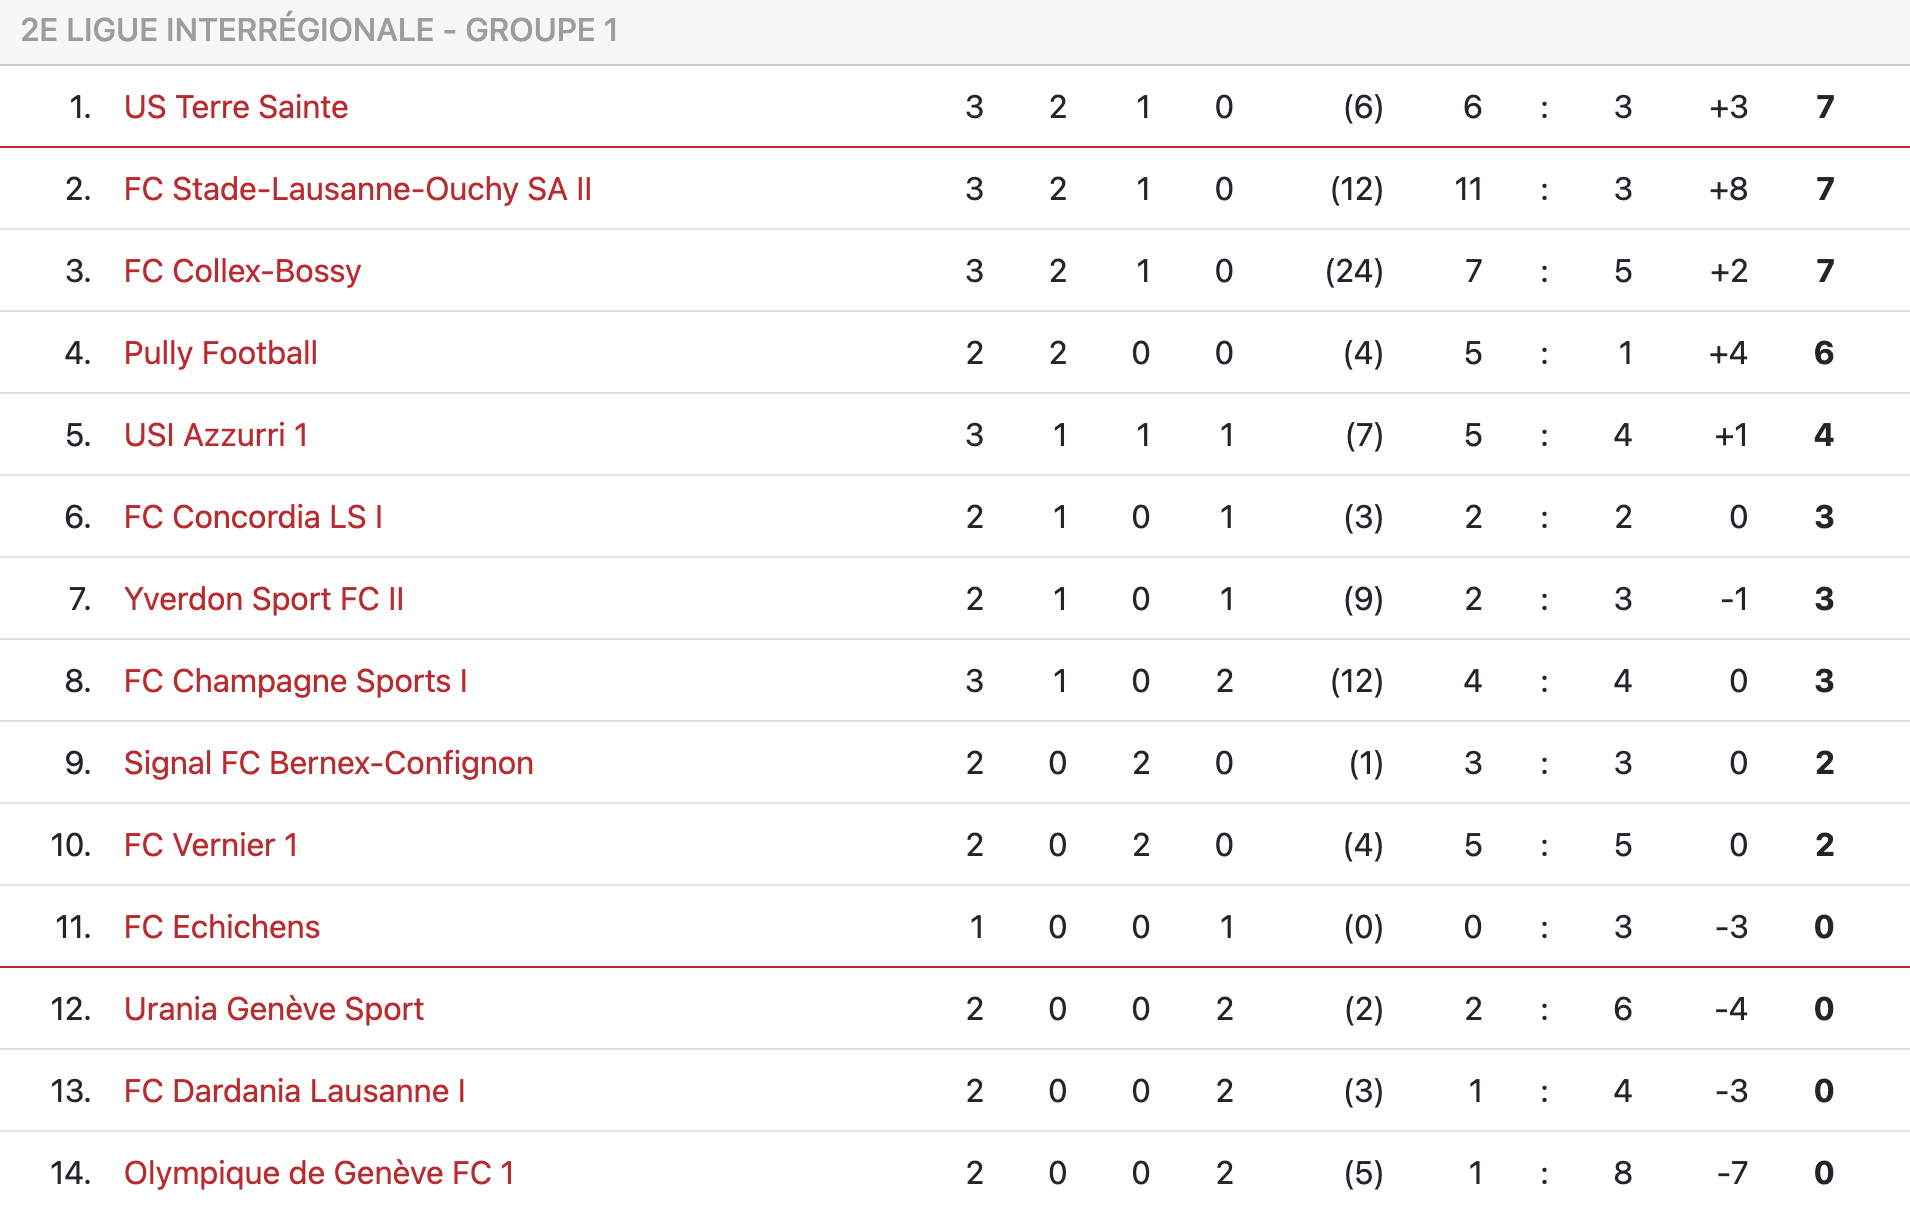Click FC Concordia LS I link
Screen dimensions: 1910x1208
click(253, 517)
